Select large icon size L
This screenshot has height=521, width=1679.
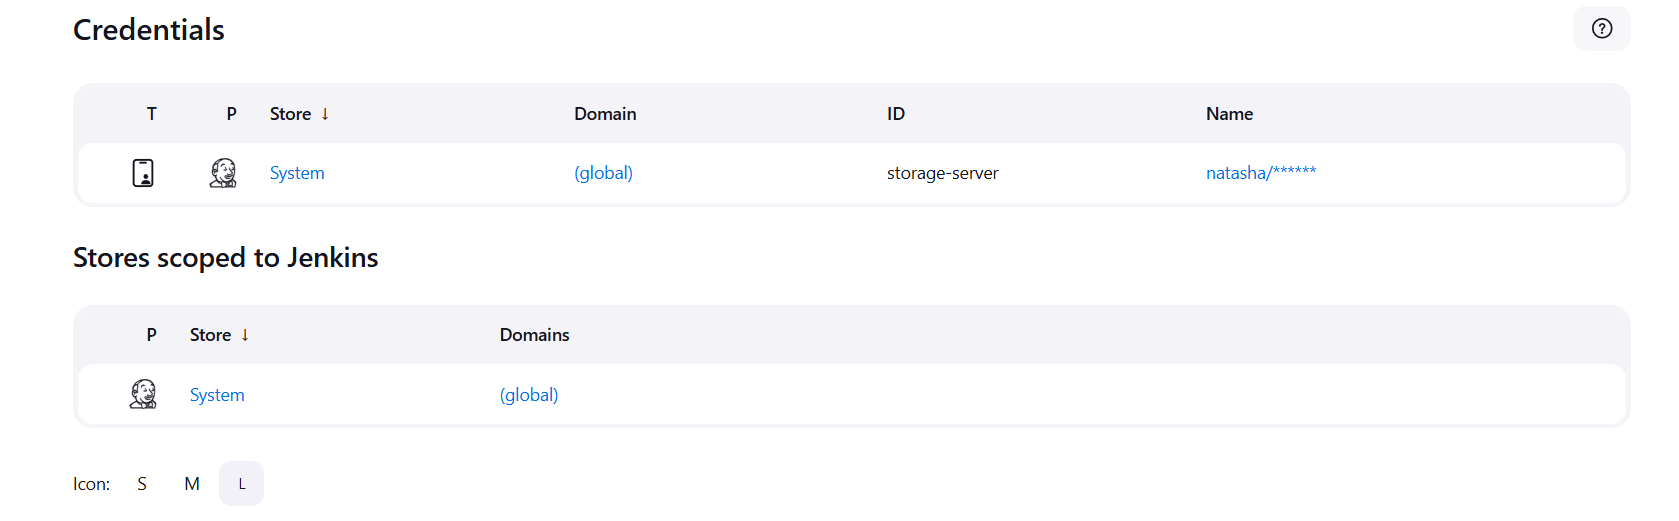pos(241,484)
